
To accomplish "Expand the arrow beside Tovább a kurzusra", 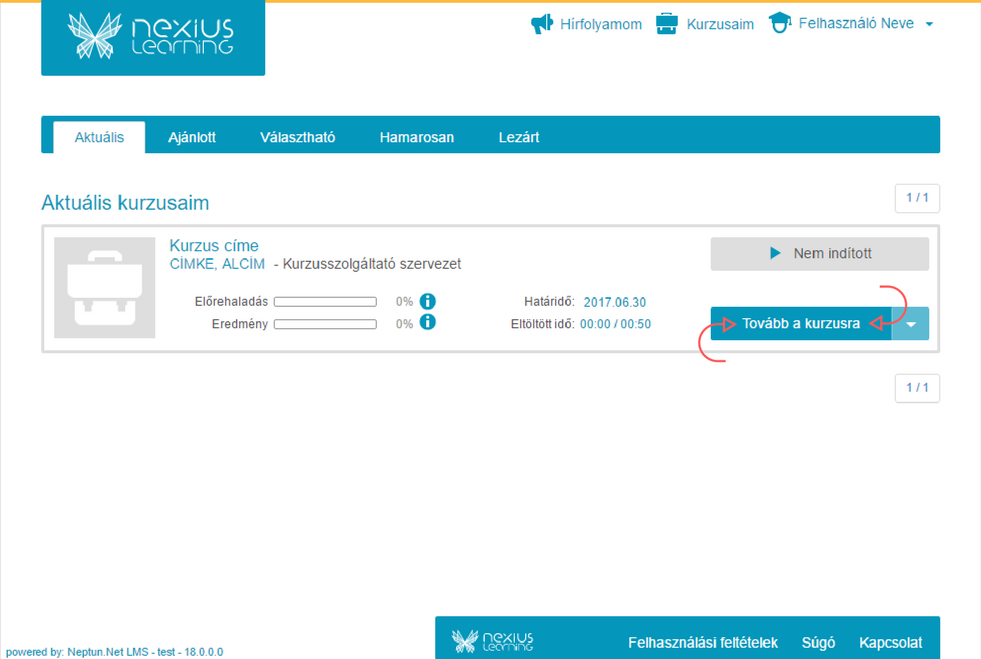I will coord(910,324).
